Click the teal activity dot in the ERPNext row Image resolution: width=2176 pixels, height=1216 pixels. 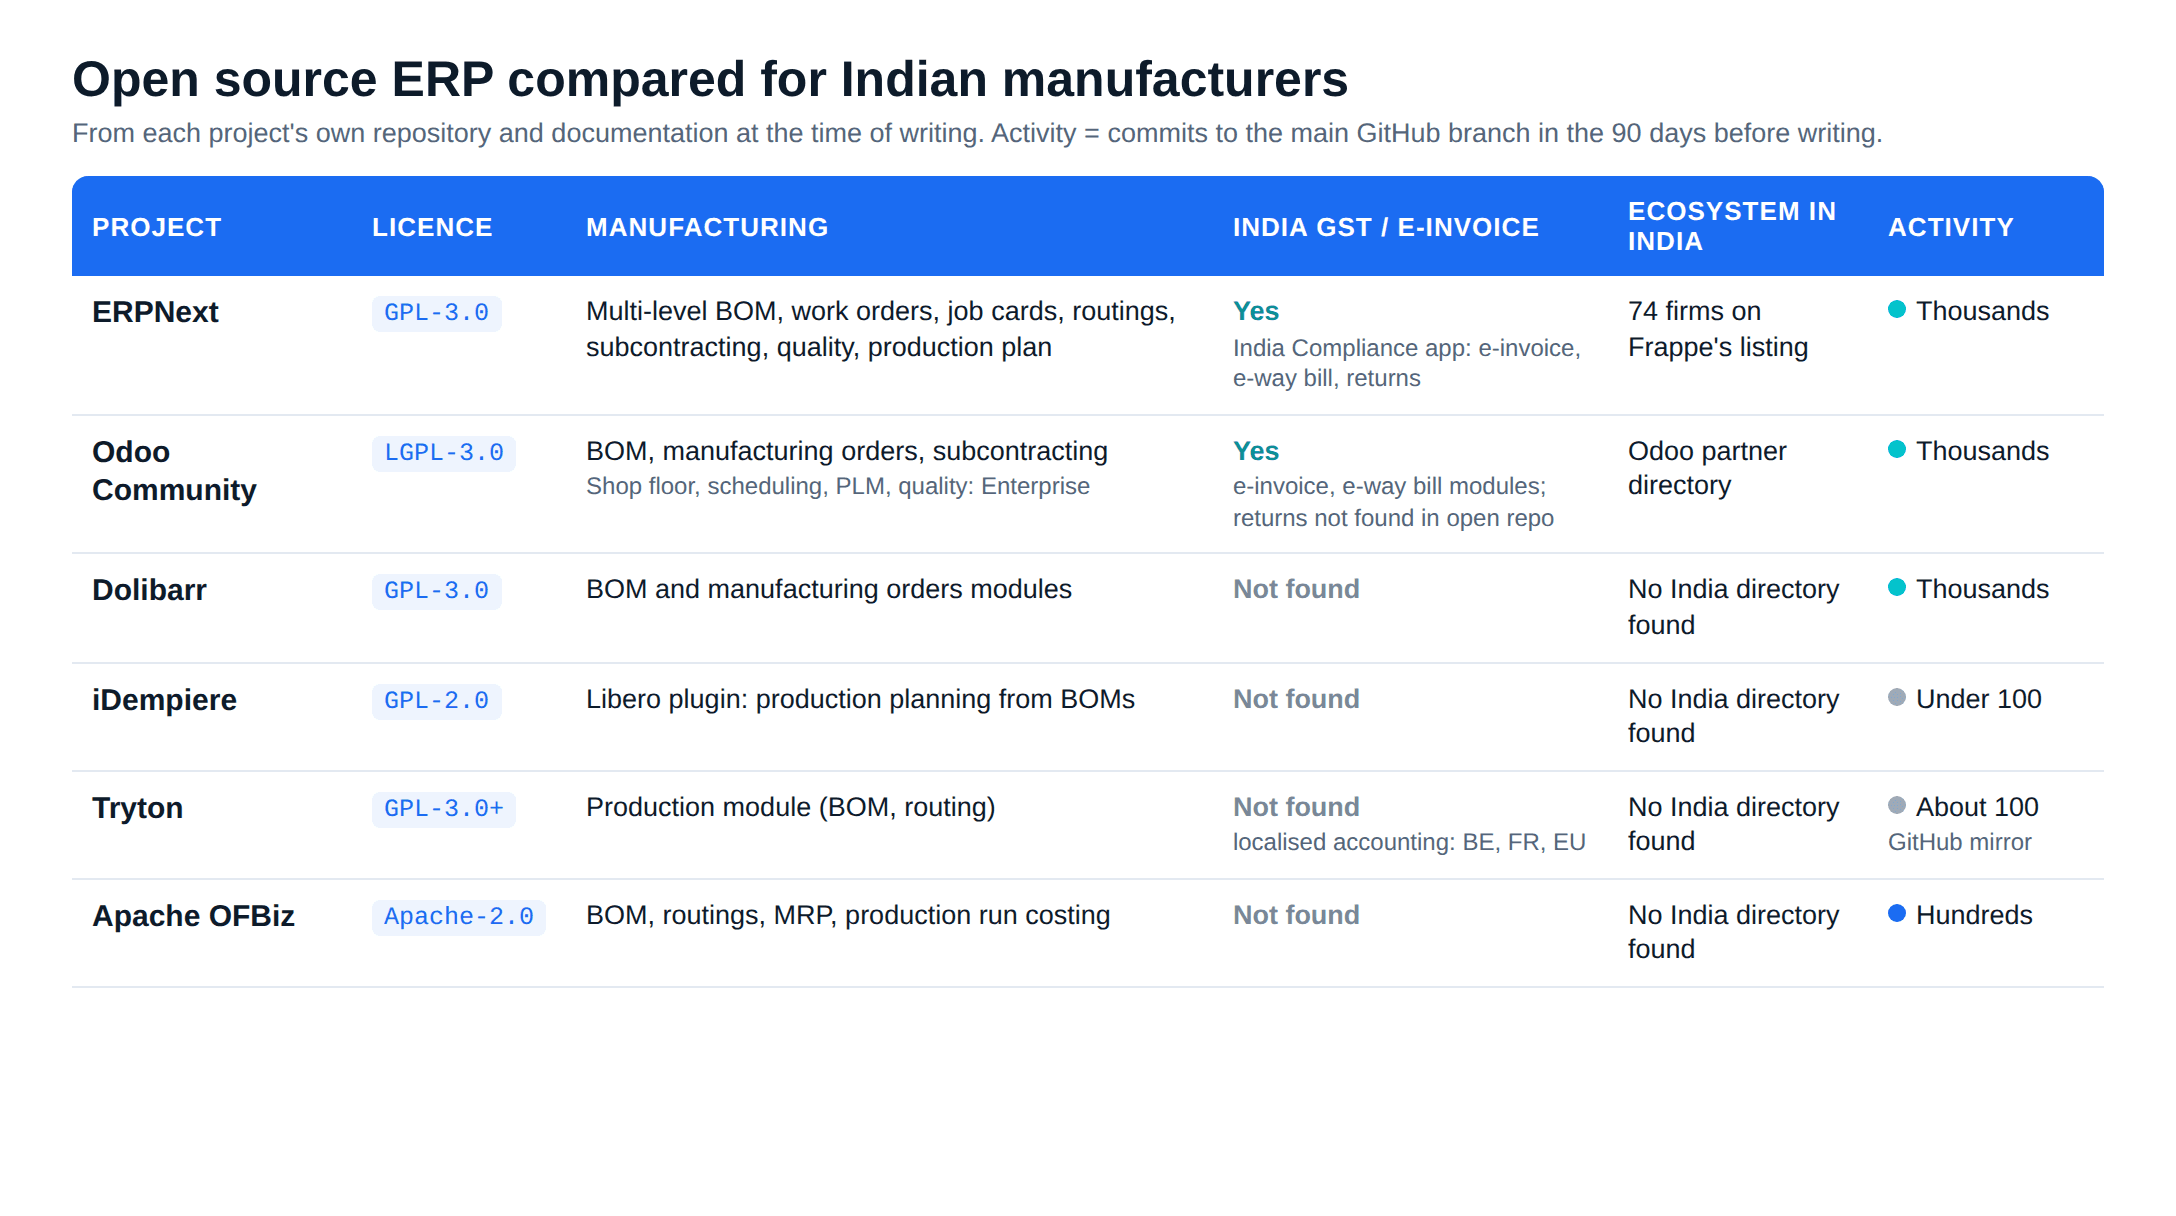(x=1896, y=309)
